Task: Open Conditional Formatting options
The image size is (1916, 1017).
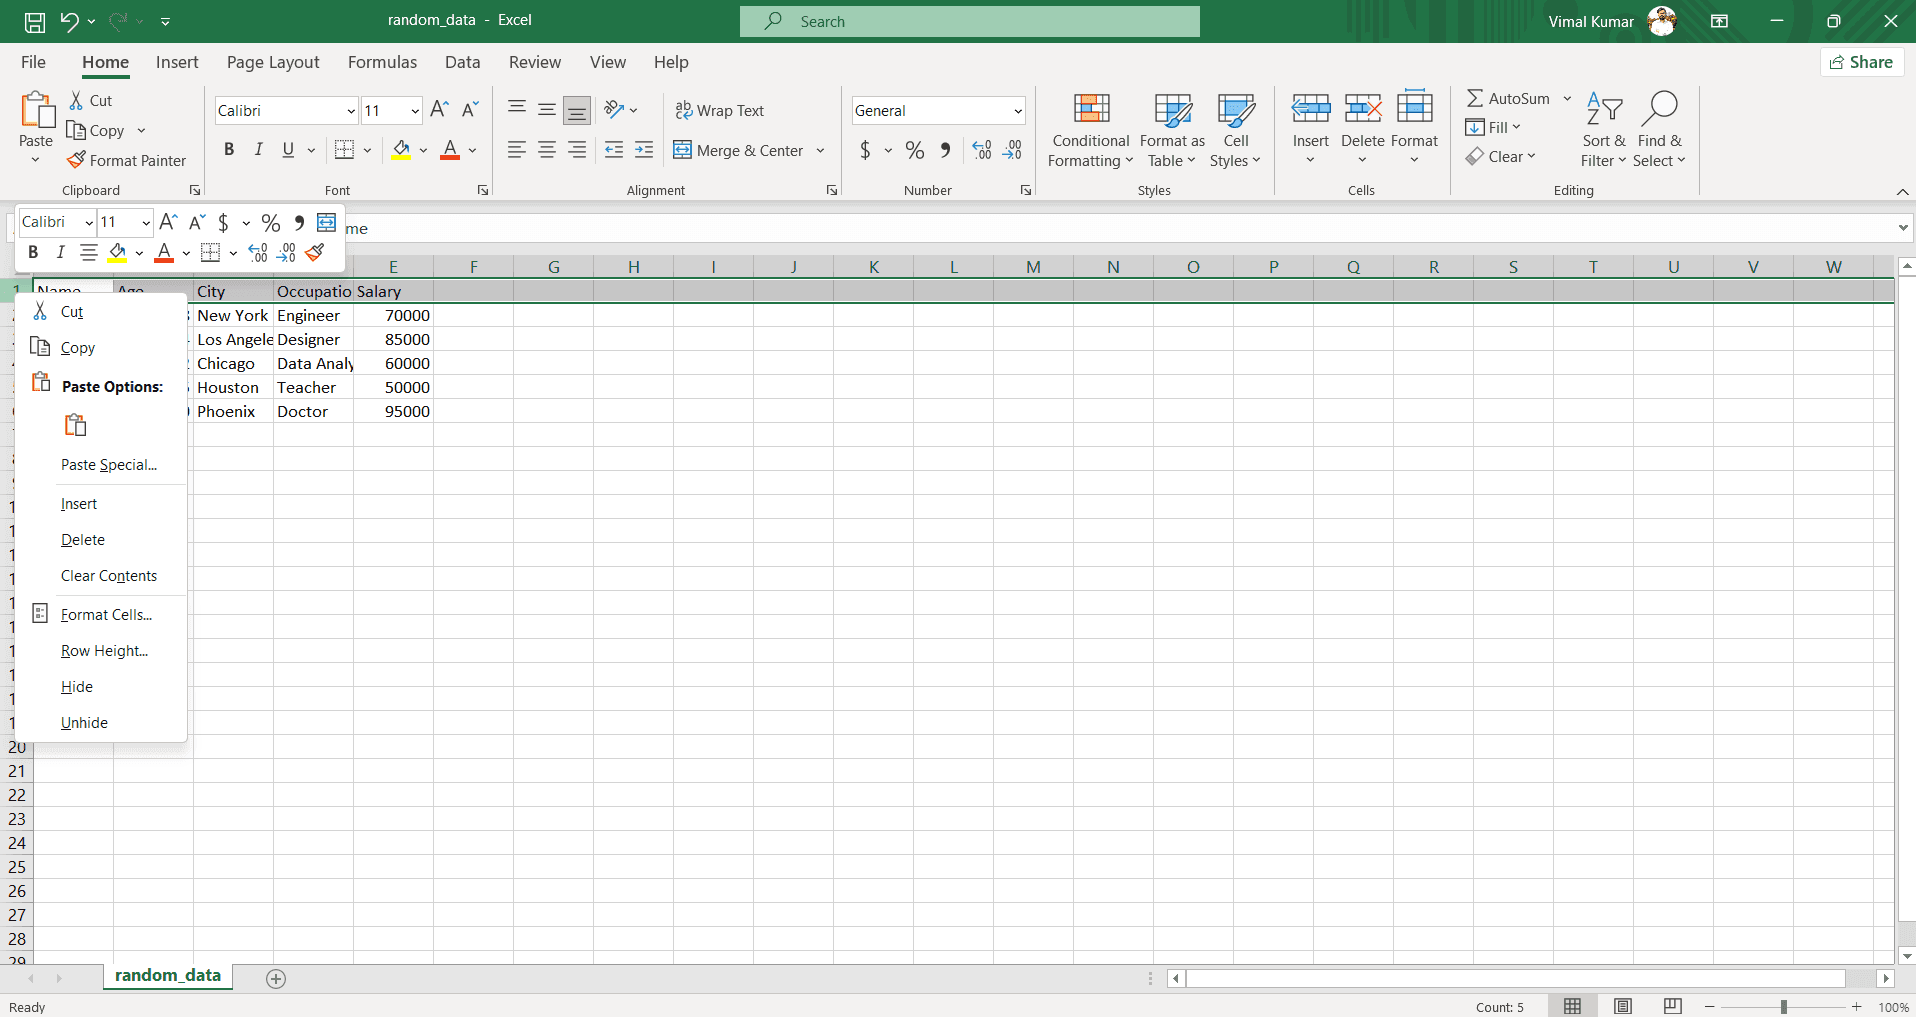Action: [x=1089, y=130]
